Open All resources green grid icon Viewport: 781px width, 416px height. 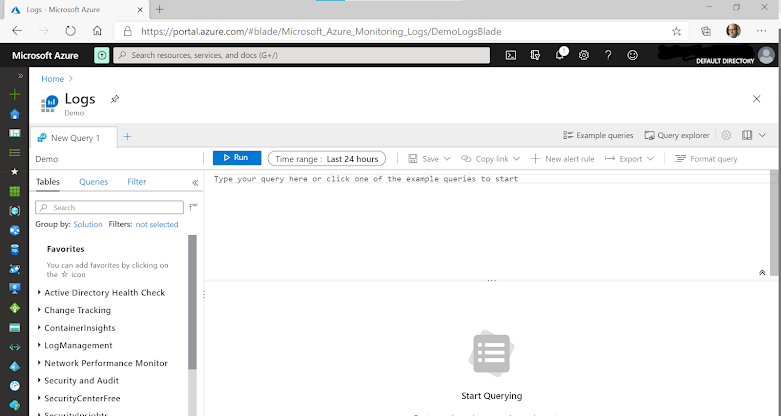14,191
